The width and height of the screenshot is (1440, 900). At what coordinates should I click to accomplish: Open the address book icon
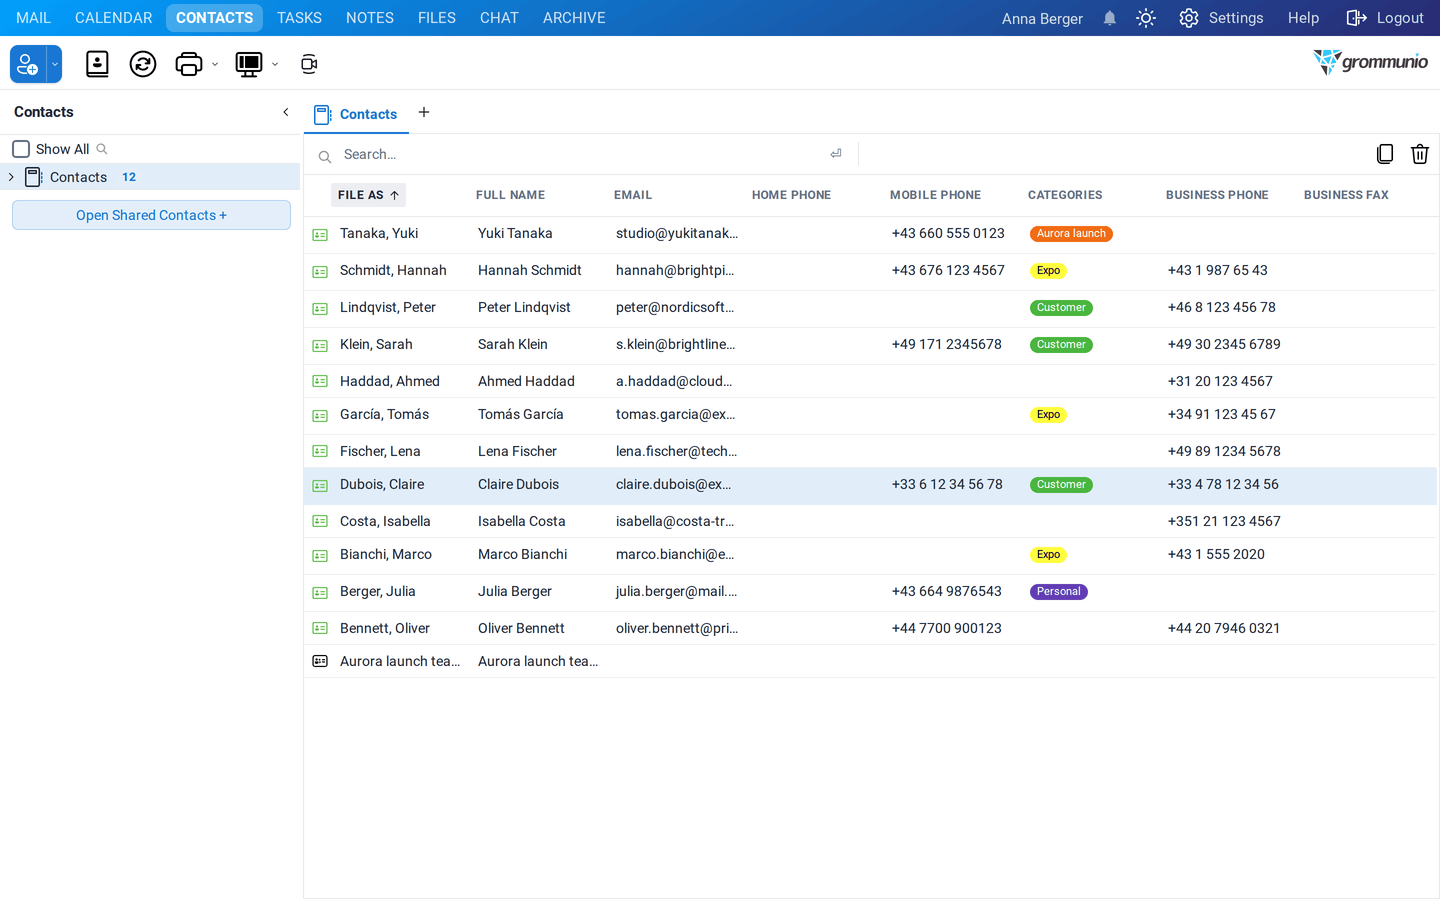pos(97,64)
